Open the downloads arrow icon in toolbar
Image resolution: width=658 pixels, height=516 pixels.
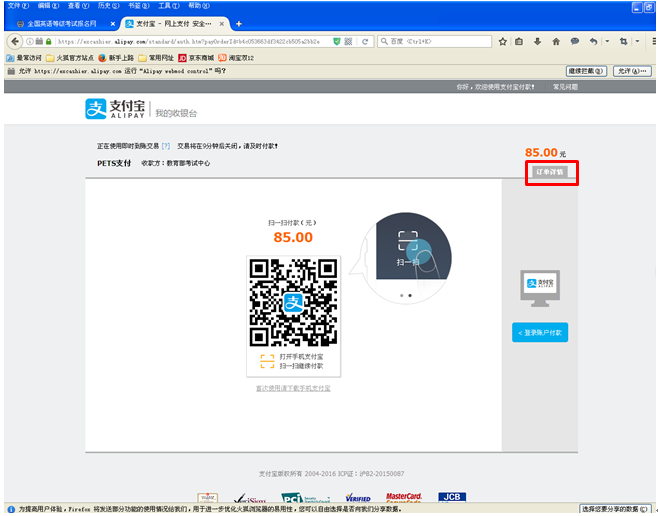click(539, 41)
